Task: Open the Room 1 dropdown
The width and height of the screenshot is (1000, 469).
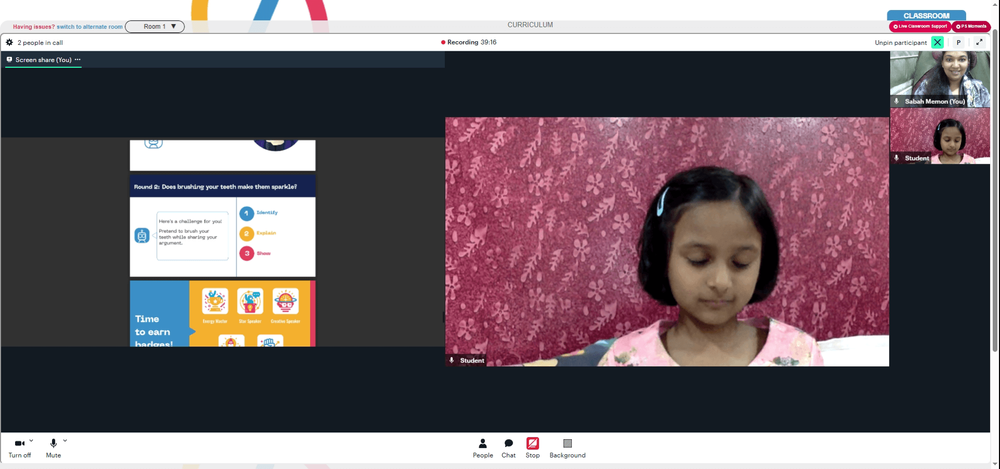Action: coord(155,26)
